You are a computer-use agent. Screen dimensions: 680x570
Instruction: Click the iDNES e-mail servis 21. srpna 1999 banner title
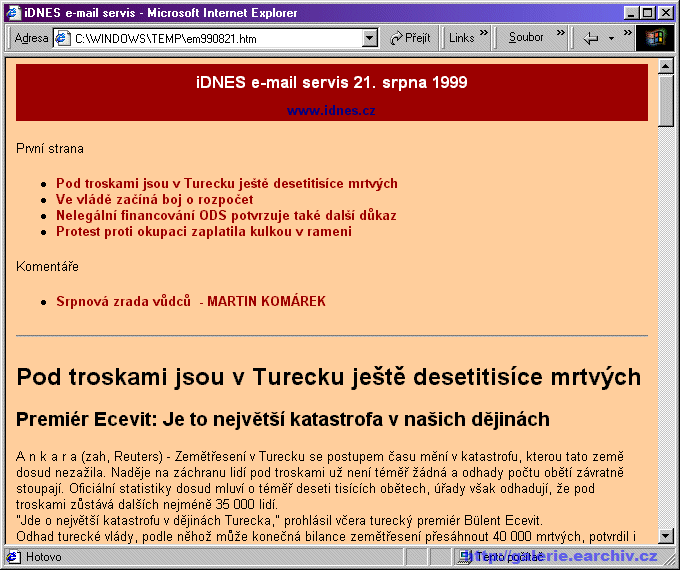[332, 82]
